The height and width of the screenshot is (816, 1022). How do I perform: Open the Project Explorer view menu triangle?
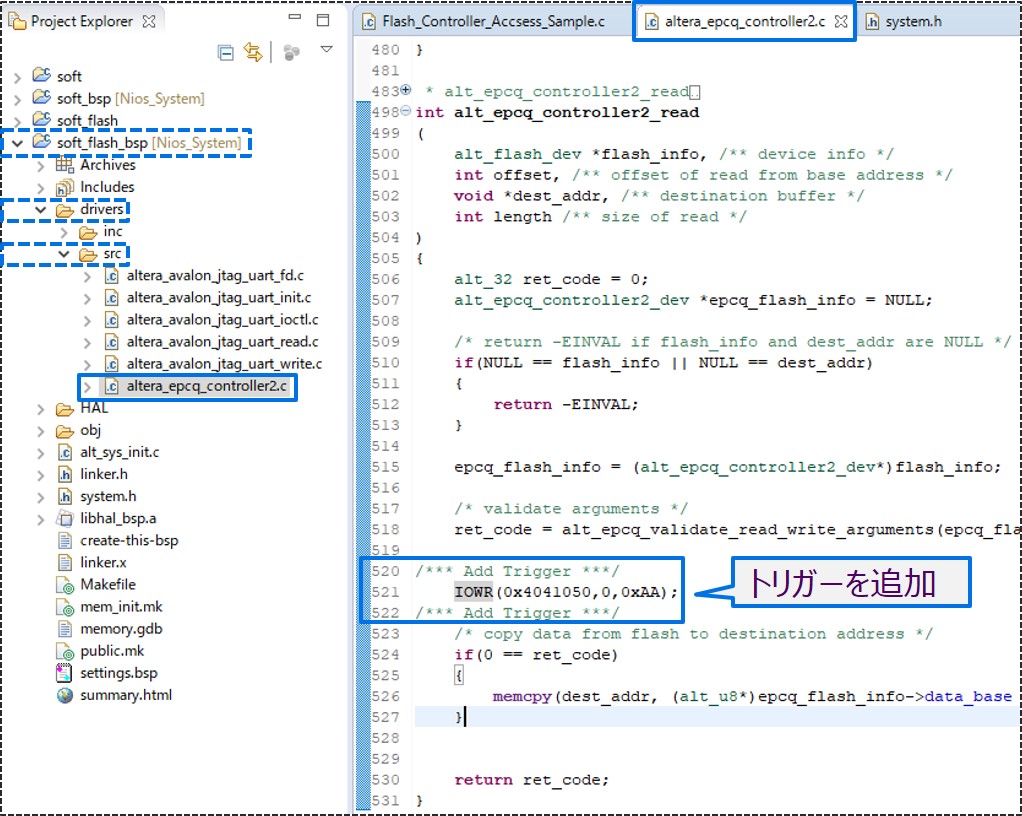327,50
